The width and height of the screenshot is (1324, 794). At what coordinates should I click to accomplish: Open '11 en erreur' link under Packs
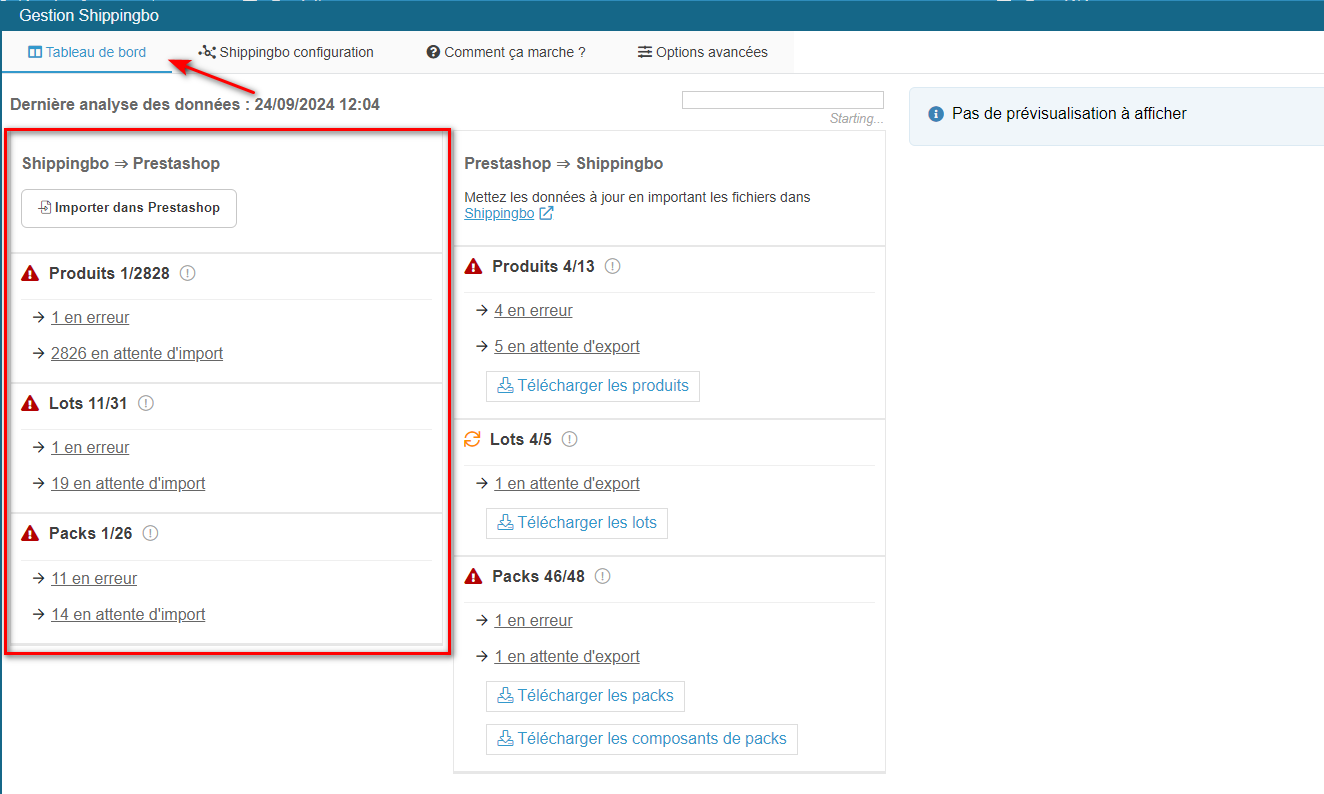point(94,578)
